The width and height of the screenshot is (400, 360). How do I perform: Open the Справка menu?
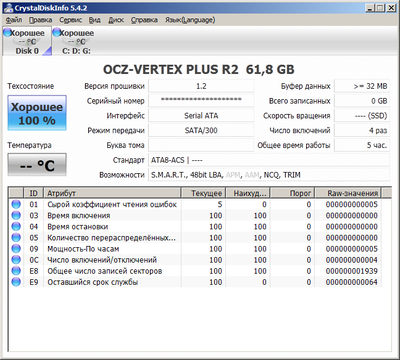click(144, 20)
